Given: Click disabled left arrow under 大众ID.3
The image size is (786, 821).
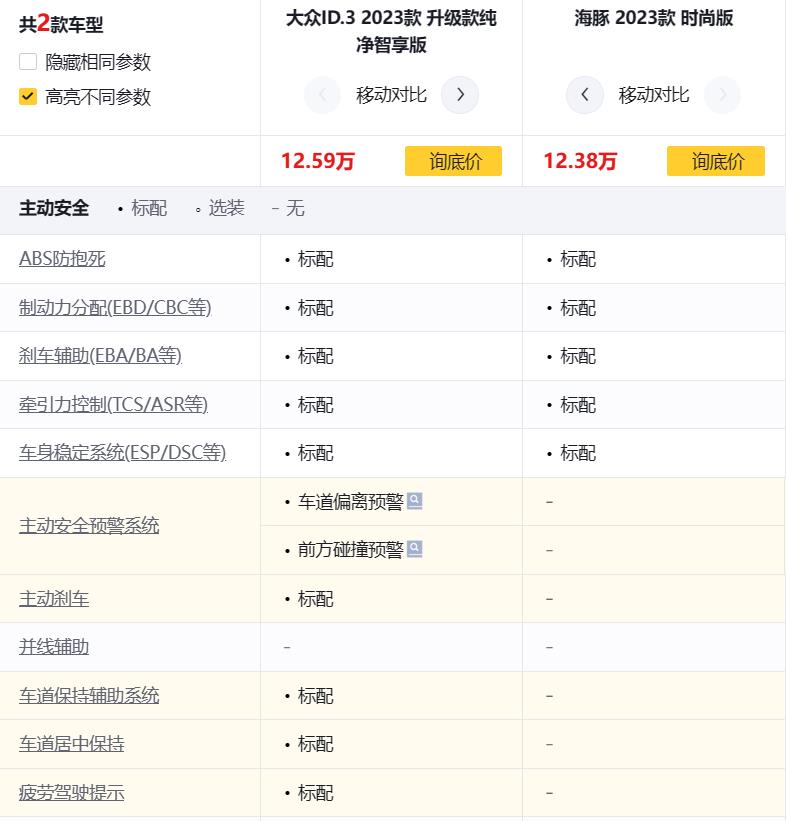Looking at the screenshot, I should tap(323, 95).
